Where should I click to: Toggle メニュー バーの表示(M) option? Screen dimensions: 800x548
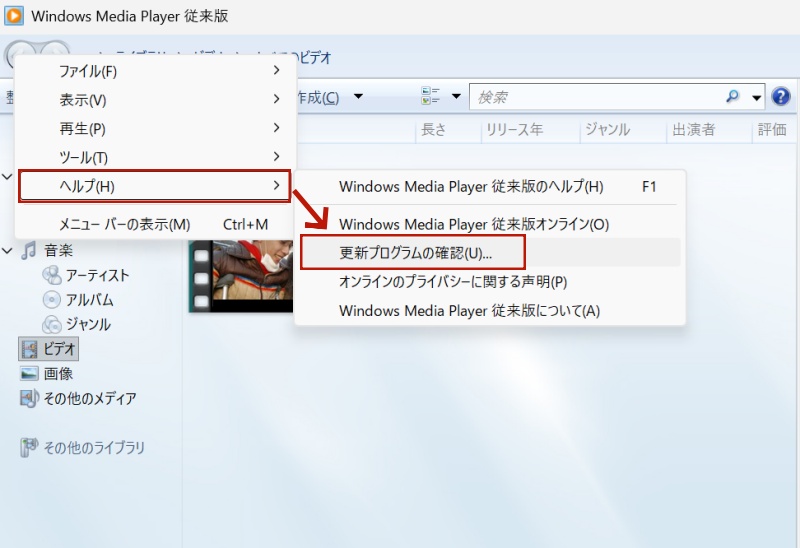pyautogui.click(x=155, y=224)
